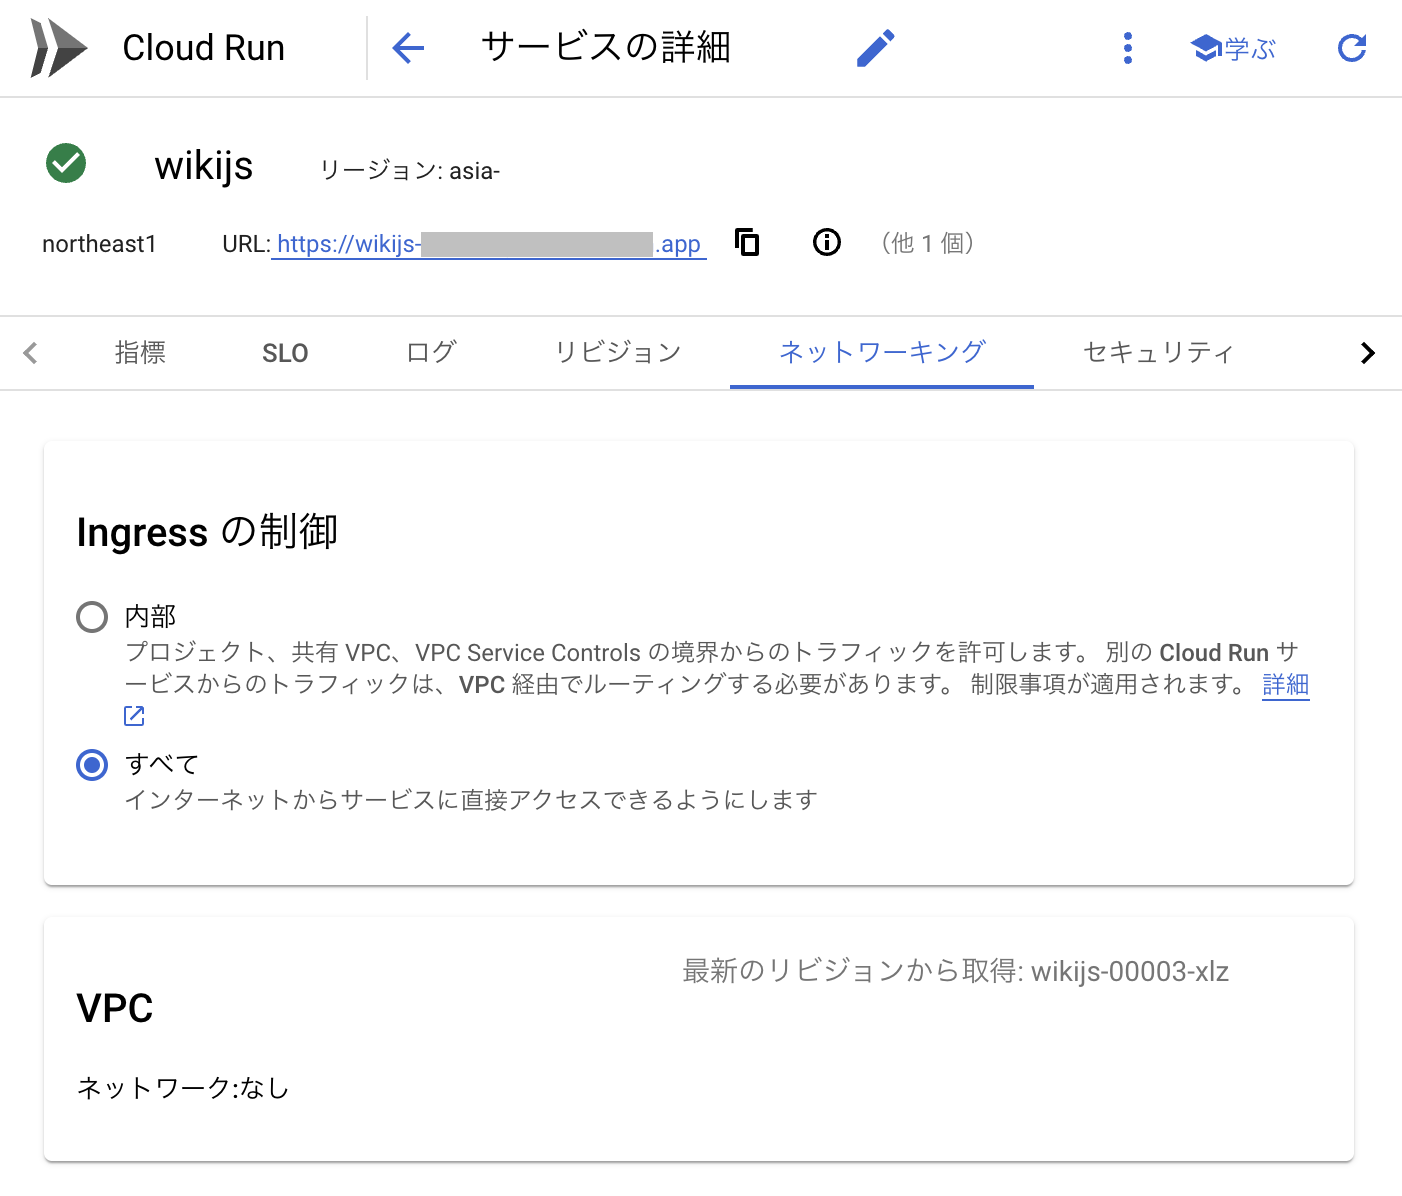Expand the (他 1 個) URL list
1402x1196 pixels.
click(x=927, y=242)
